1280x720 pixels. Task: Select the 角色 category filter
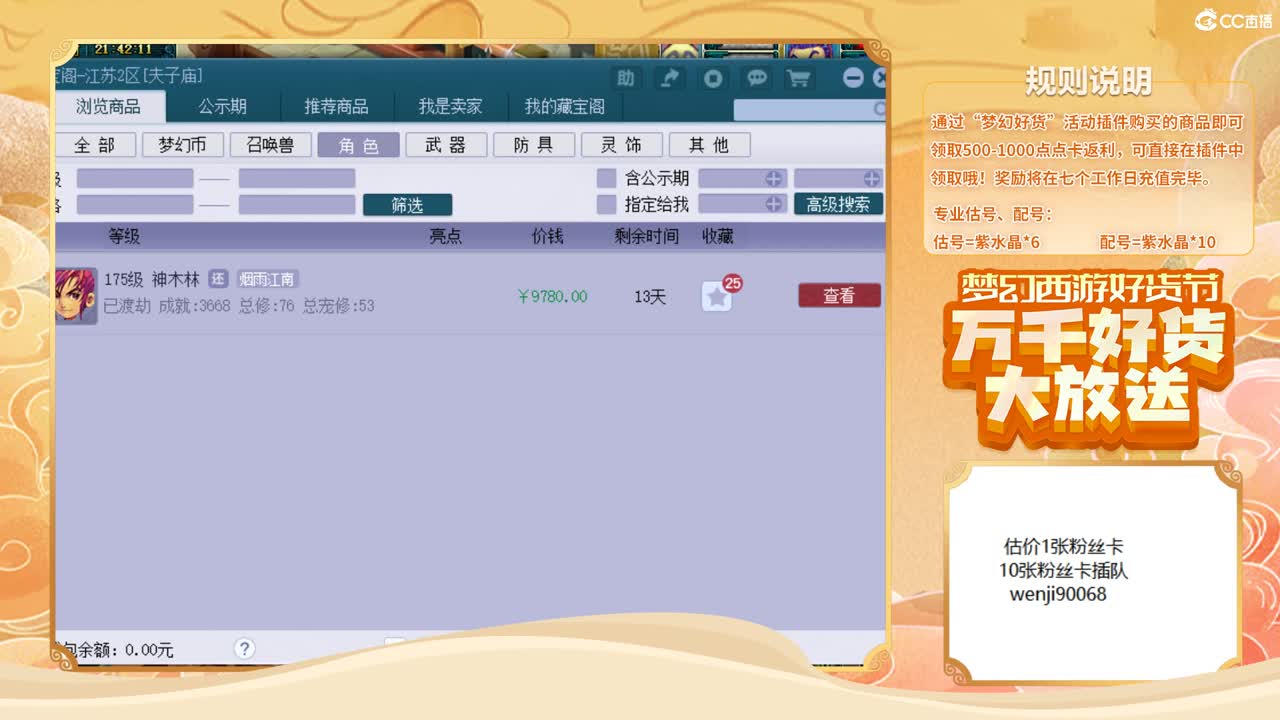tap(358, 145)
